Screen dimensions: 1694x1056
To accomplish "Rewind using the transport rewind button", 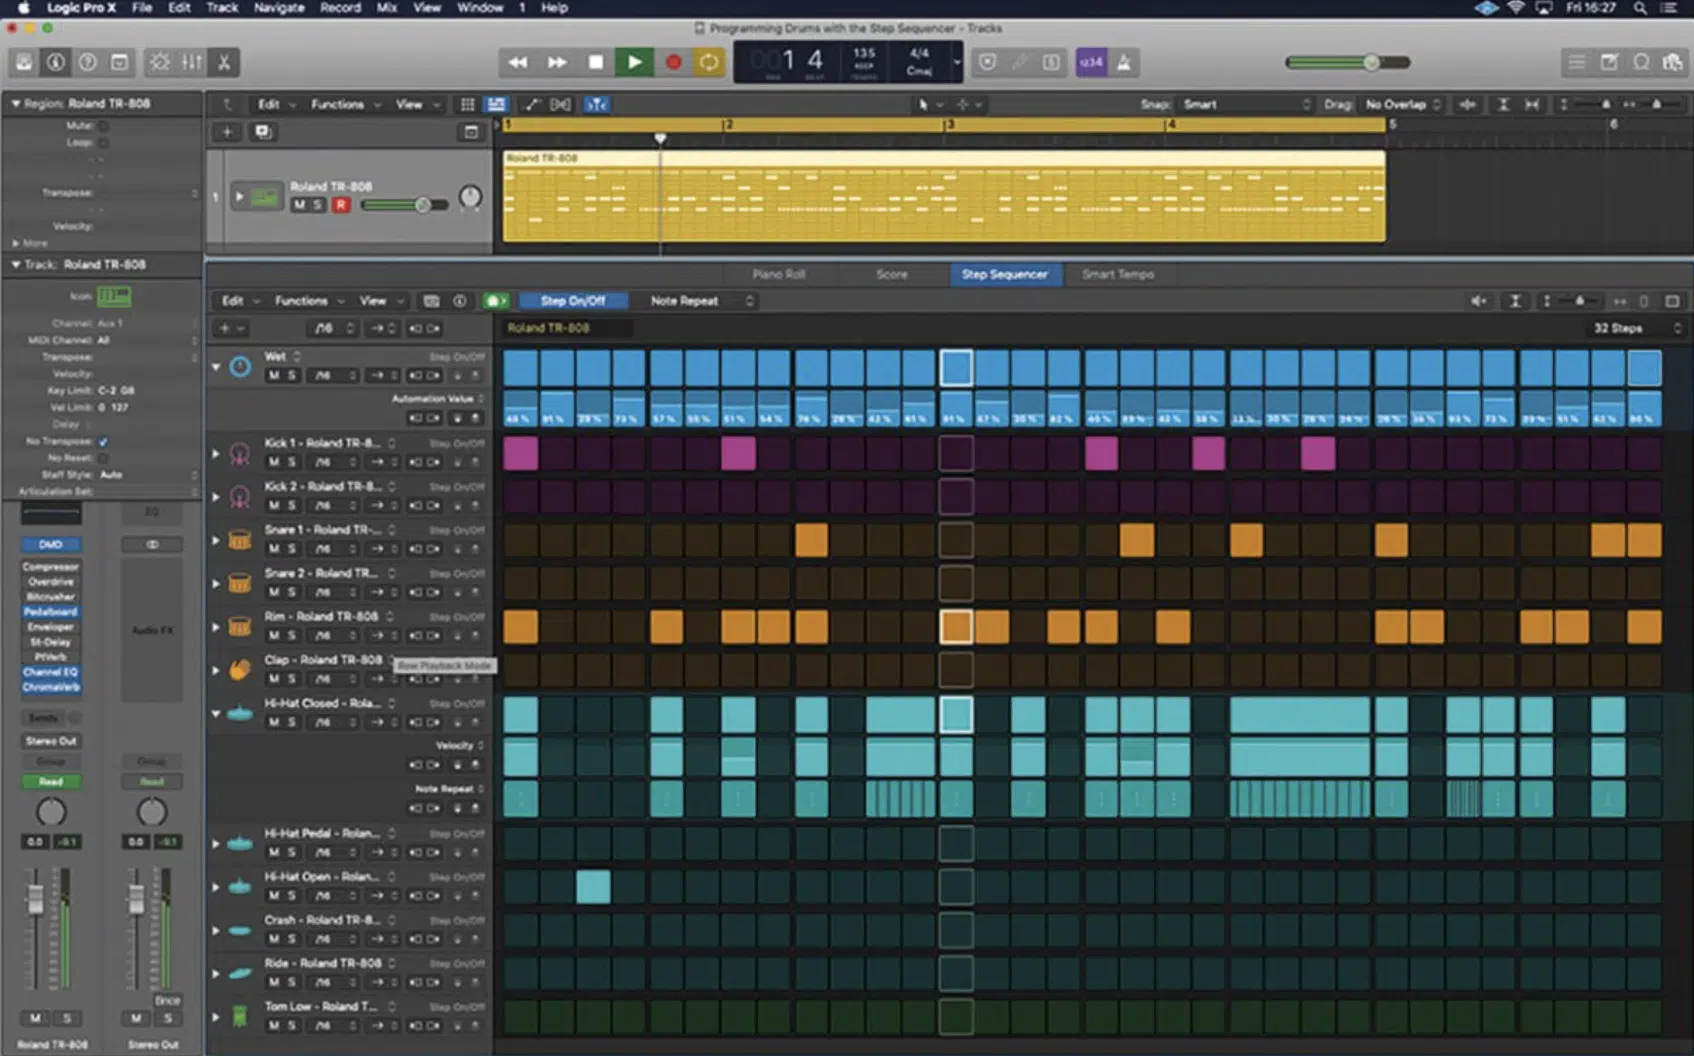I will [x=518, y=62].
